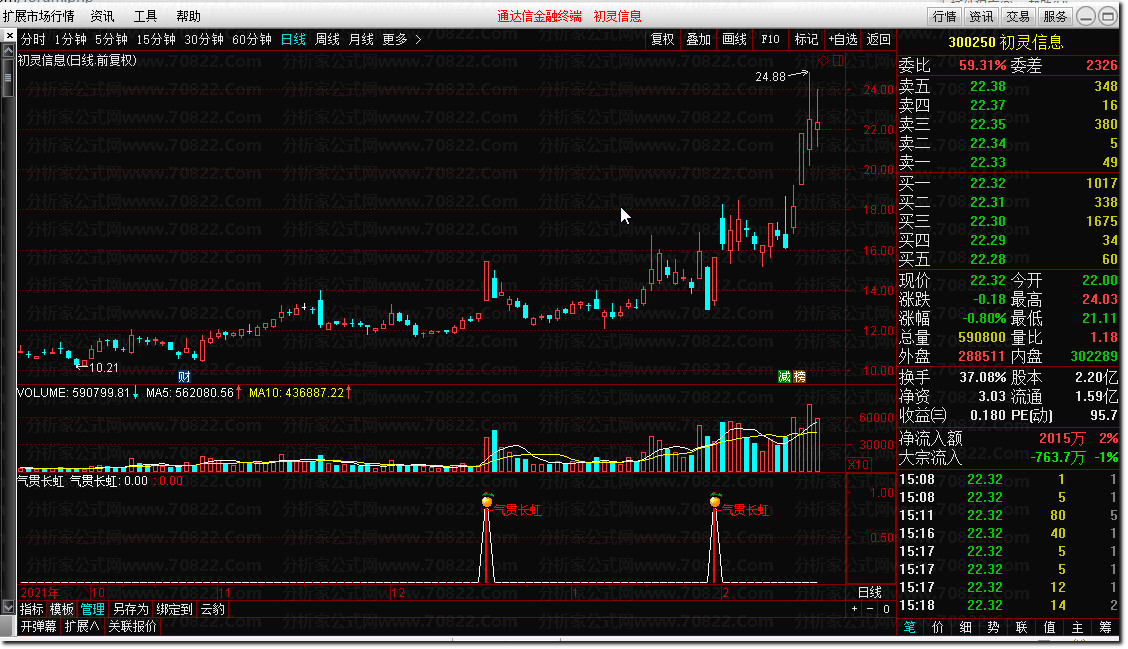Select the 细 detail tab
1128x649 pixels.
(965, 627)
